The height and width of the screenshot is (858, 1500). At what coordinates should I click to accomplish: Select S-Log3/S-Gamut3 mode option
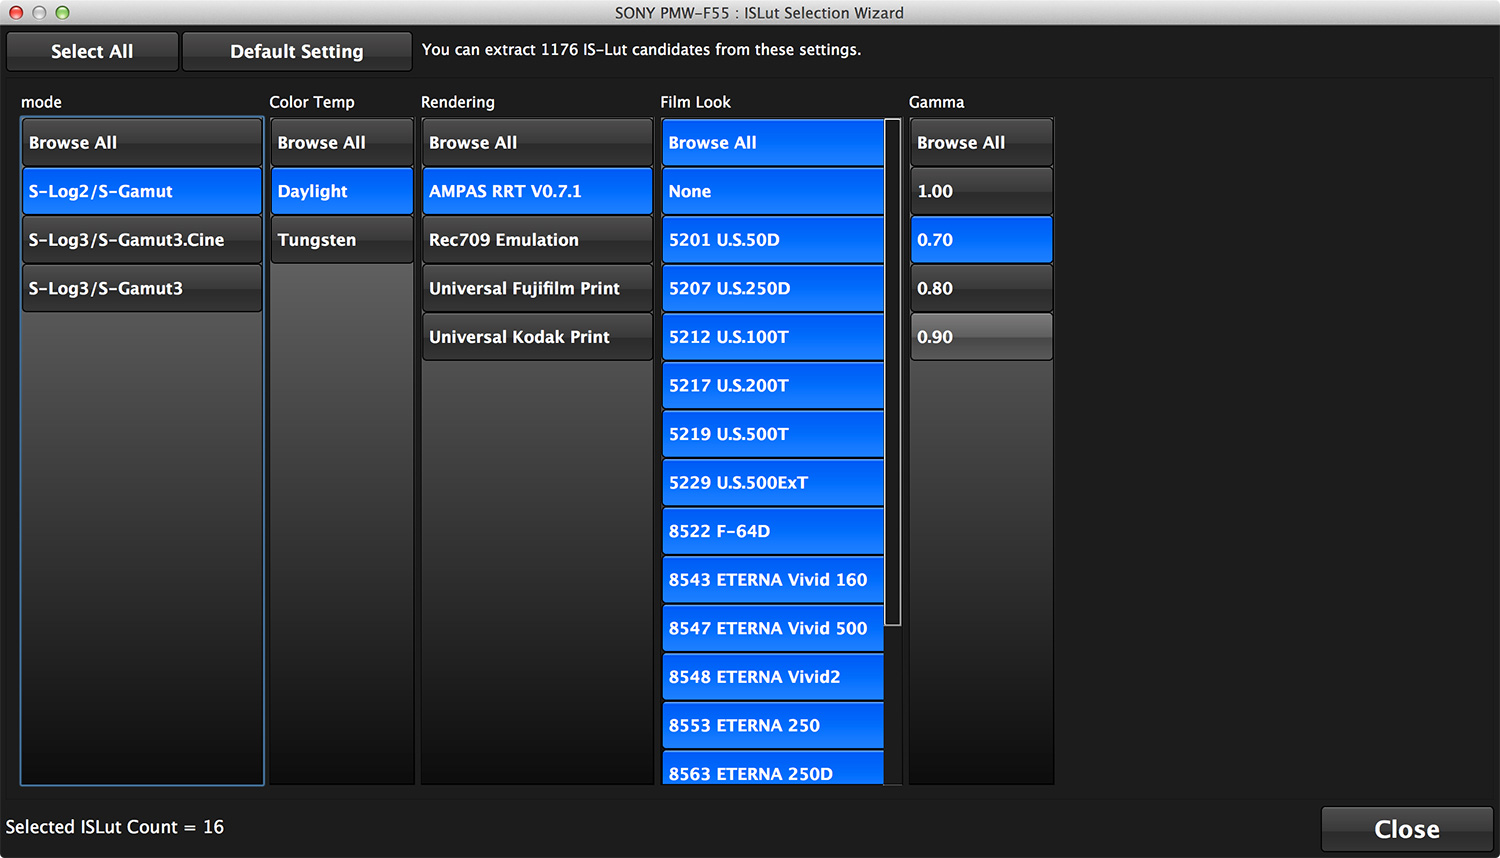142,288
